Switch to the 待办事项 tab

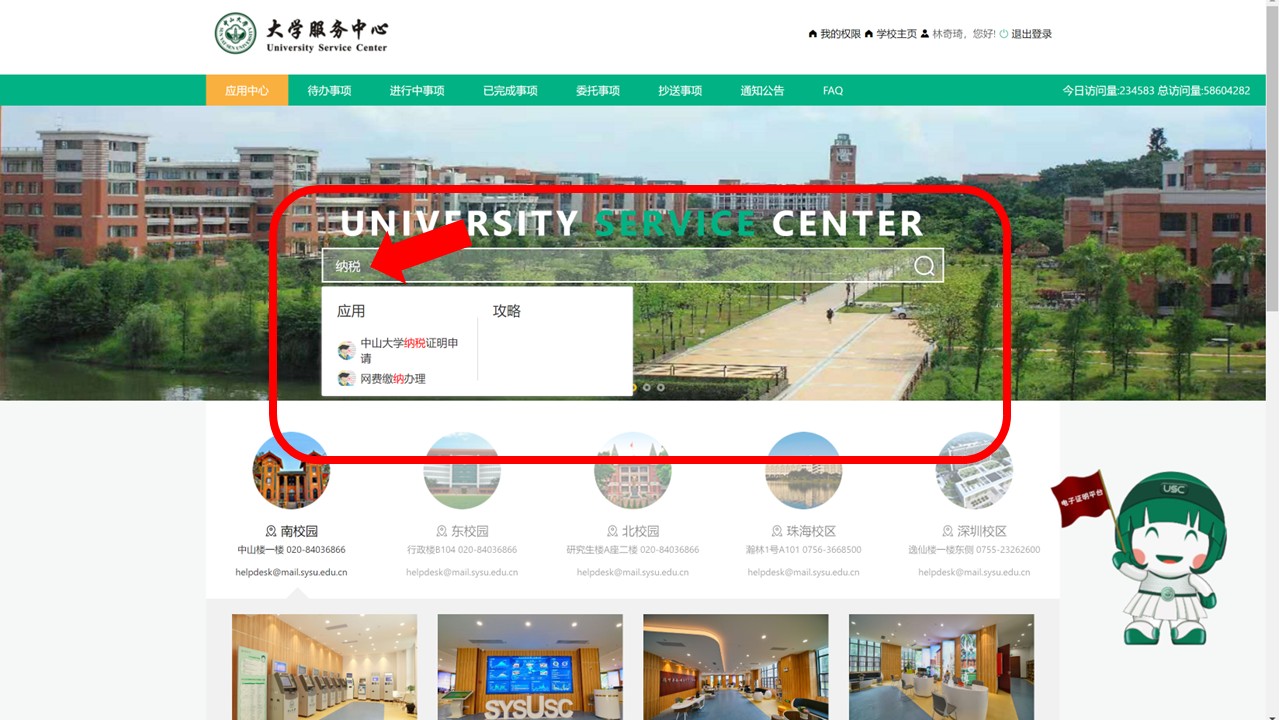point(329,90)
